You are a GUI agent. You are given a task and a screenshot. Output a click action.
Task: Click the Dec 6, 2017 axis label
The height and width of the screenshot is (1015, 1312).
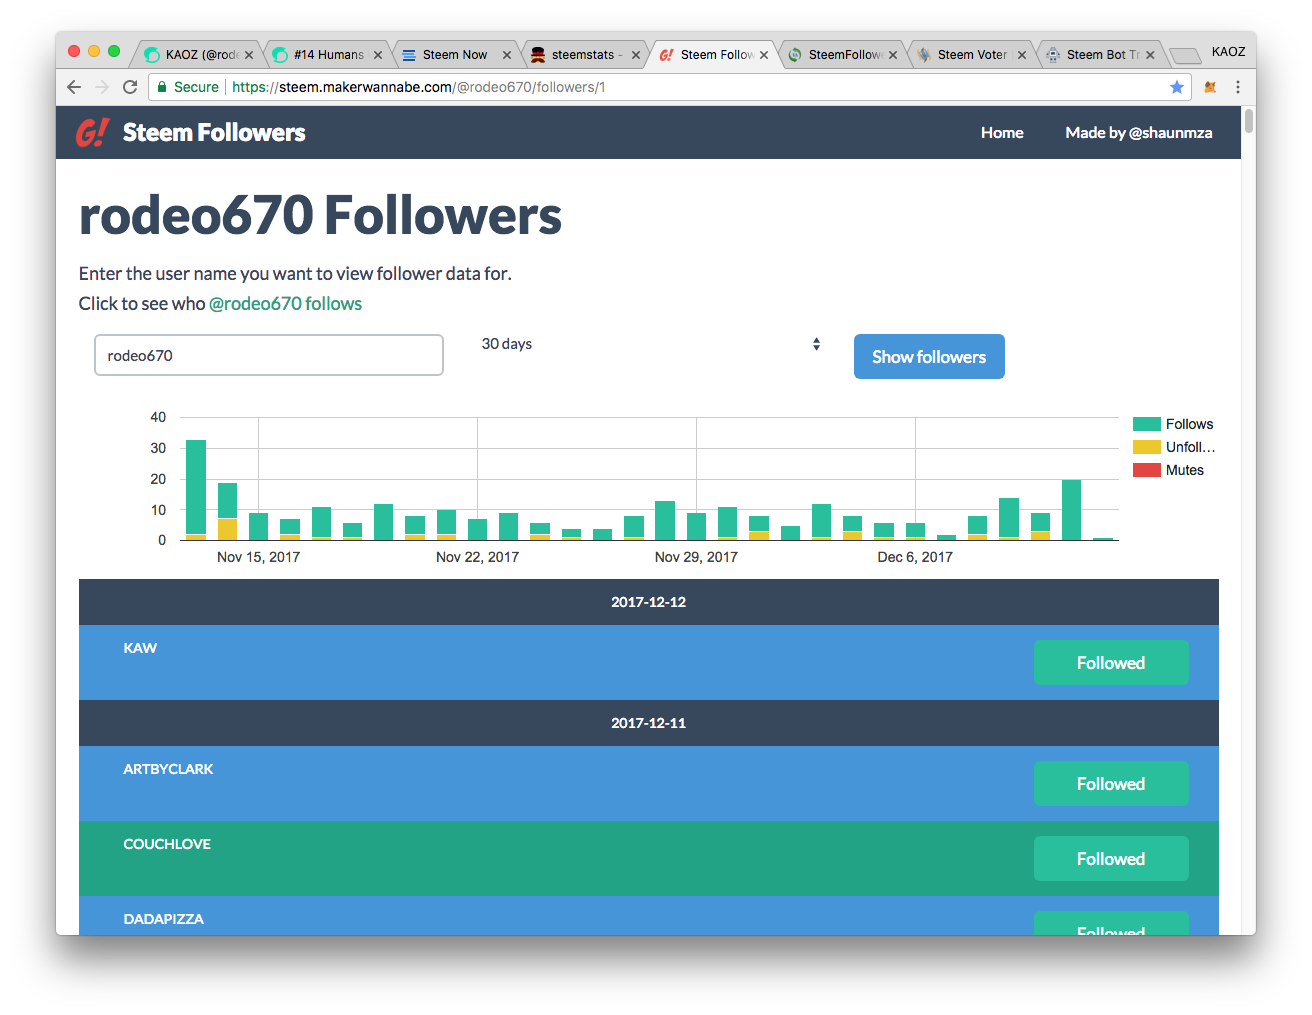pyautogui.click(x=915, y=557)
